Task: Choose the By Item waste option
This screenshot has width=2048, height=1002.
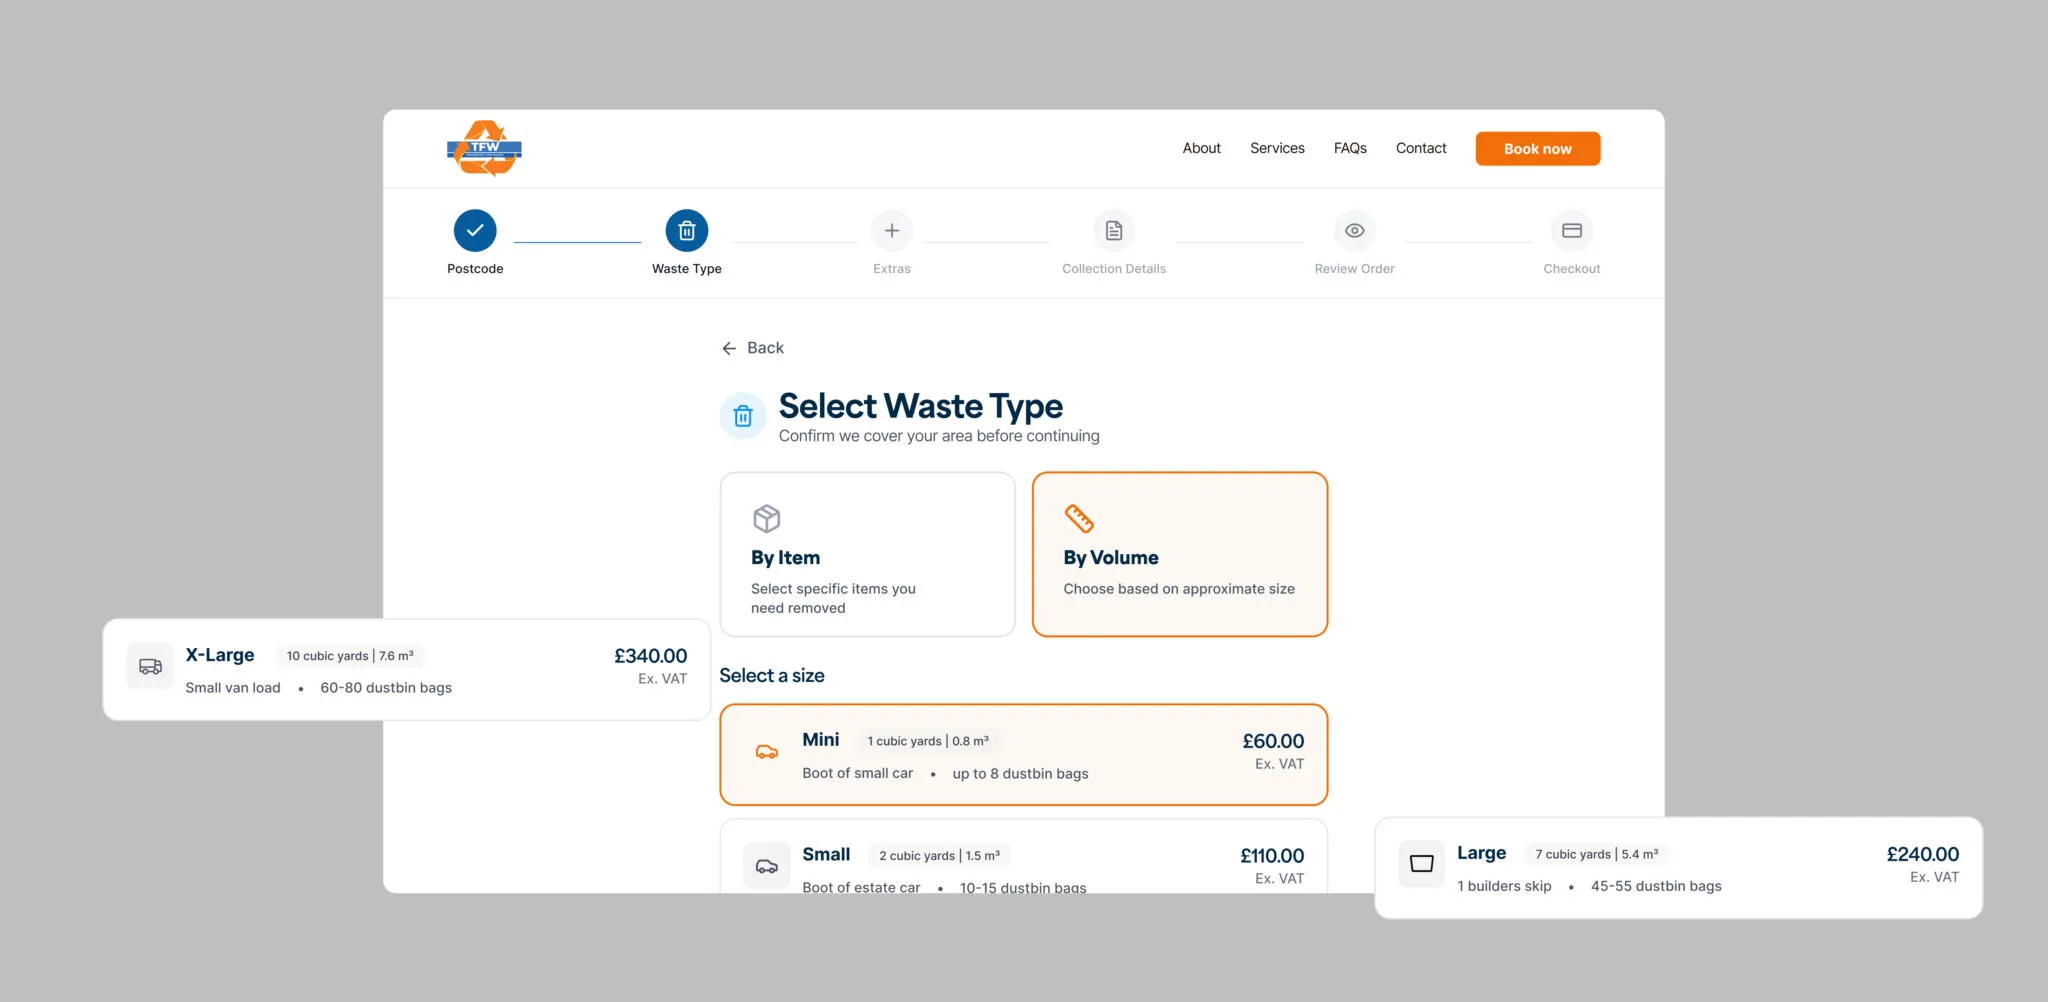Action: (868, 554)
